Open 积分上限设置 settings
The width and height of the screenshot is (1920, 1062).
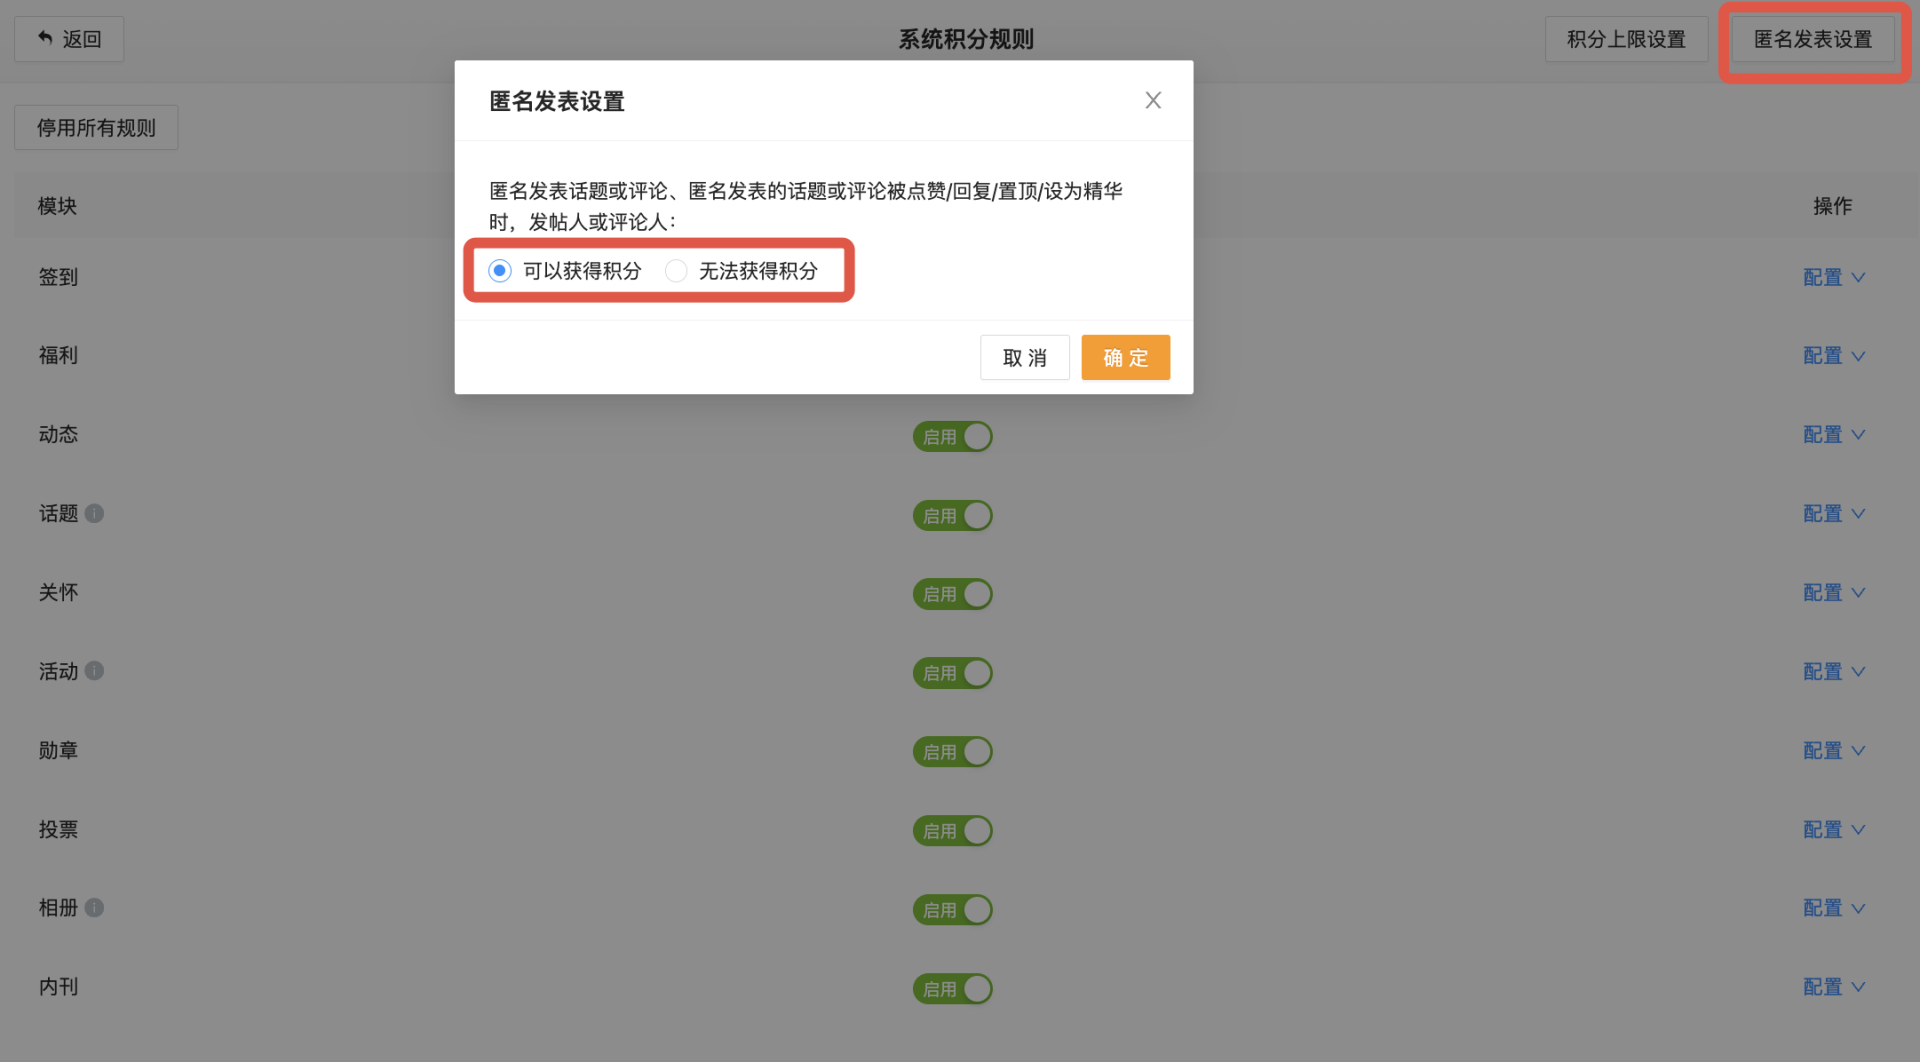(x=1626, y=39)
